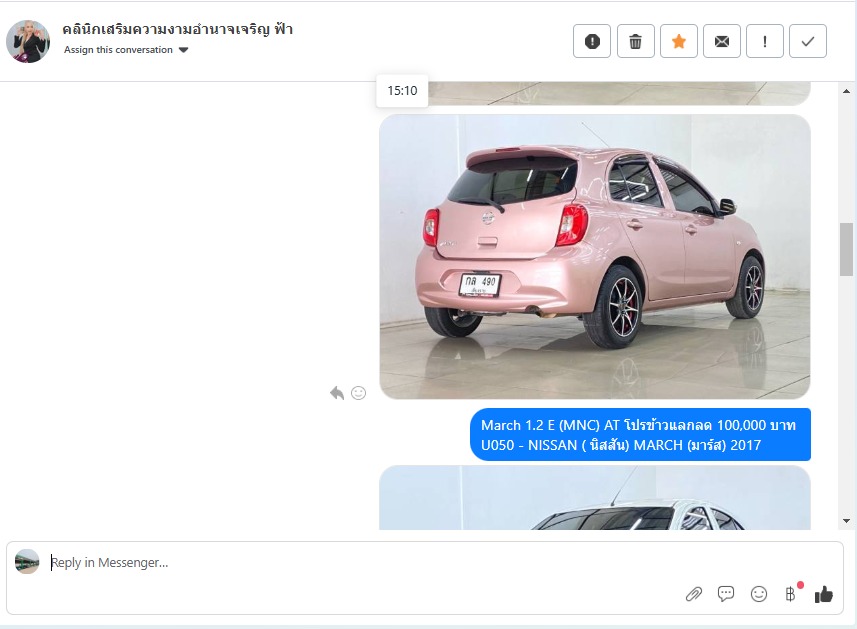The image size is (857, 629).
Task: Star this conversation
Action: 678,41
